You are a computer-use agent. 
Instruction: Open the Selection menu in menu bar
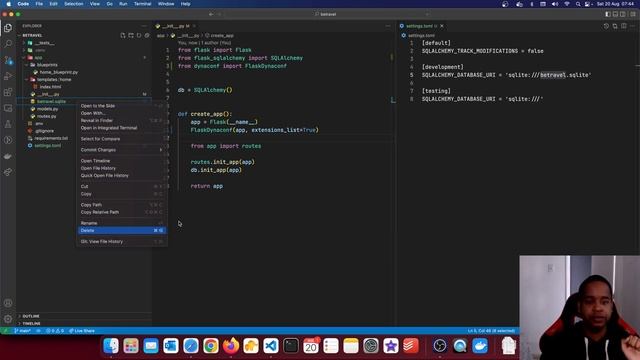coord(73,4)
